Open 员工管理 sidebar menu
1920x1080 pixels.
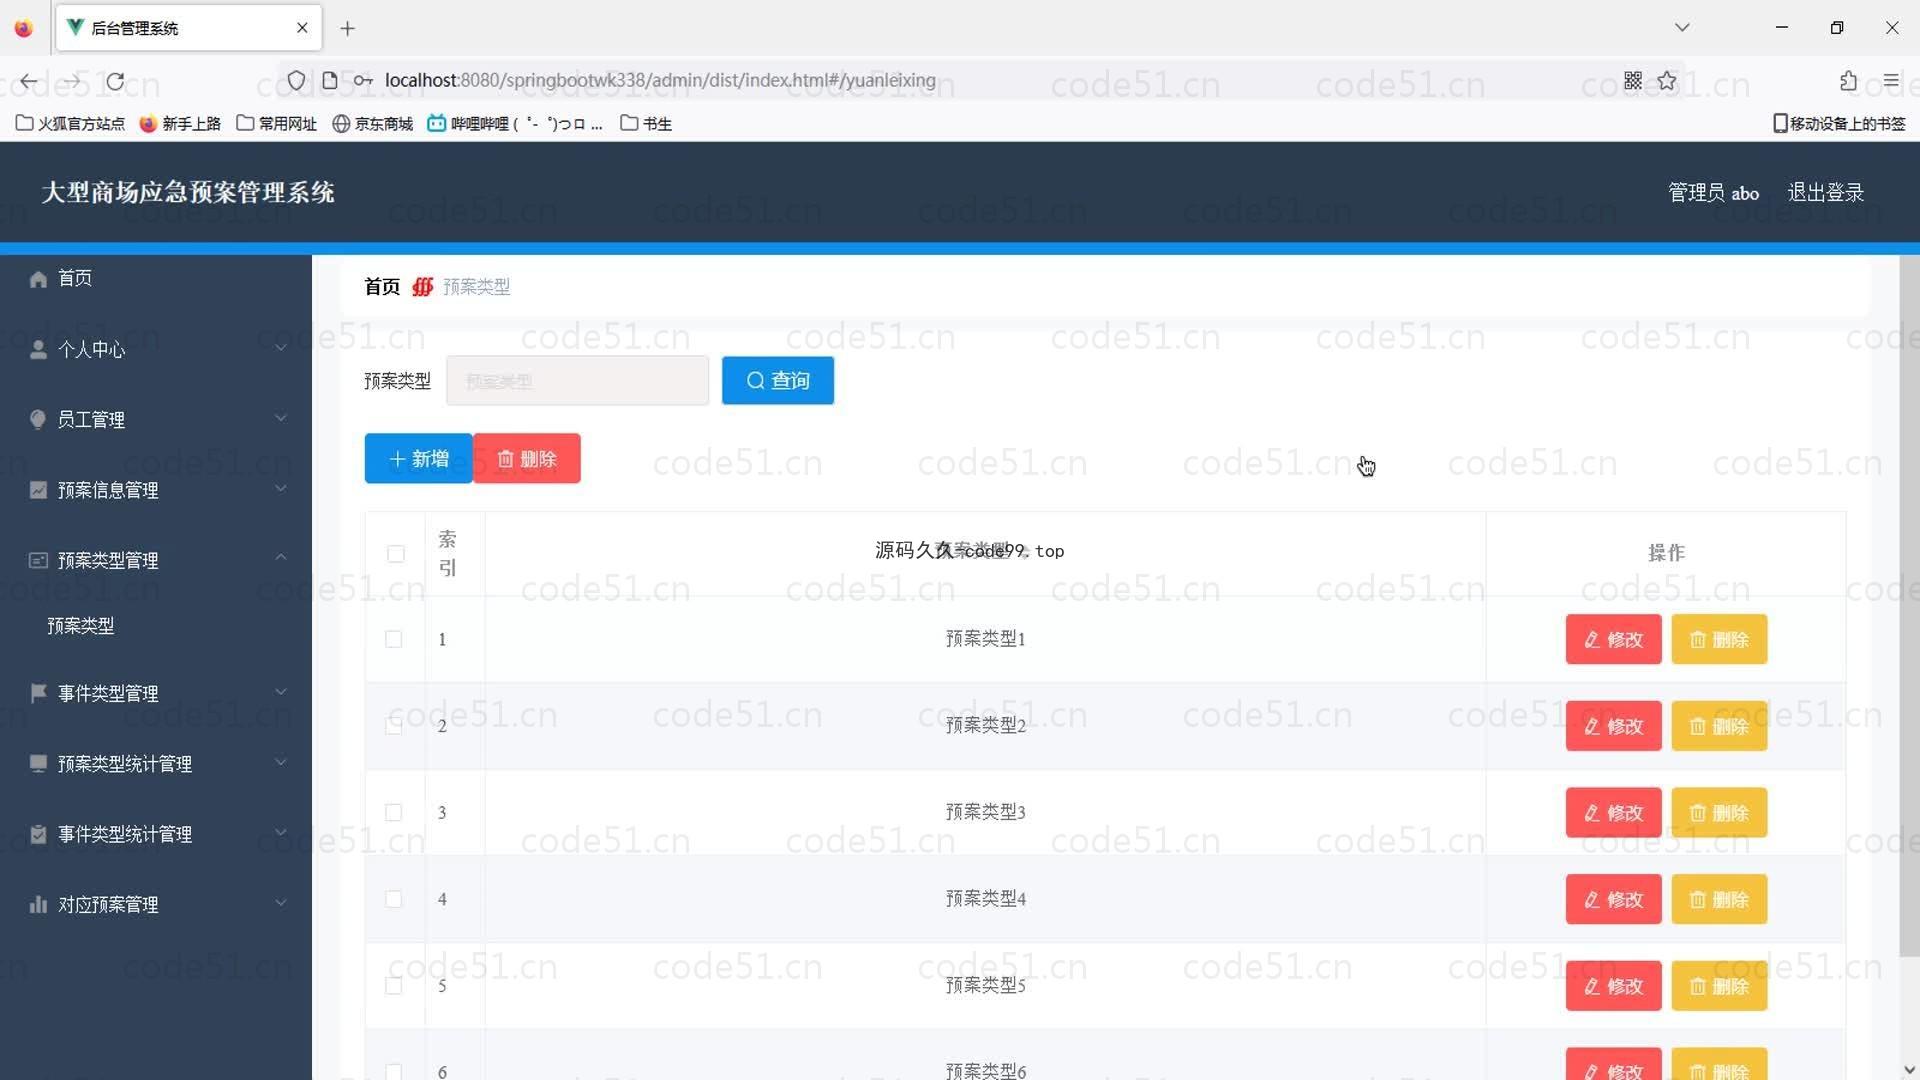156,419
